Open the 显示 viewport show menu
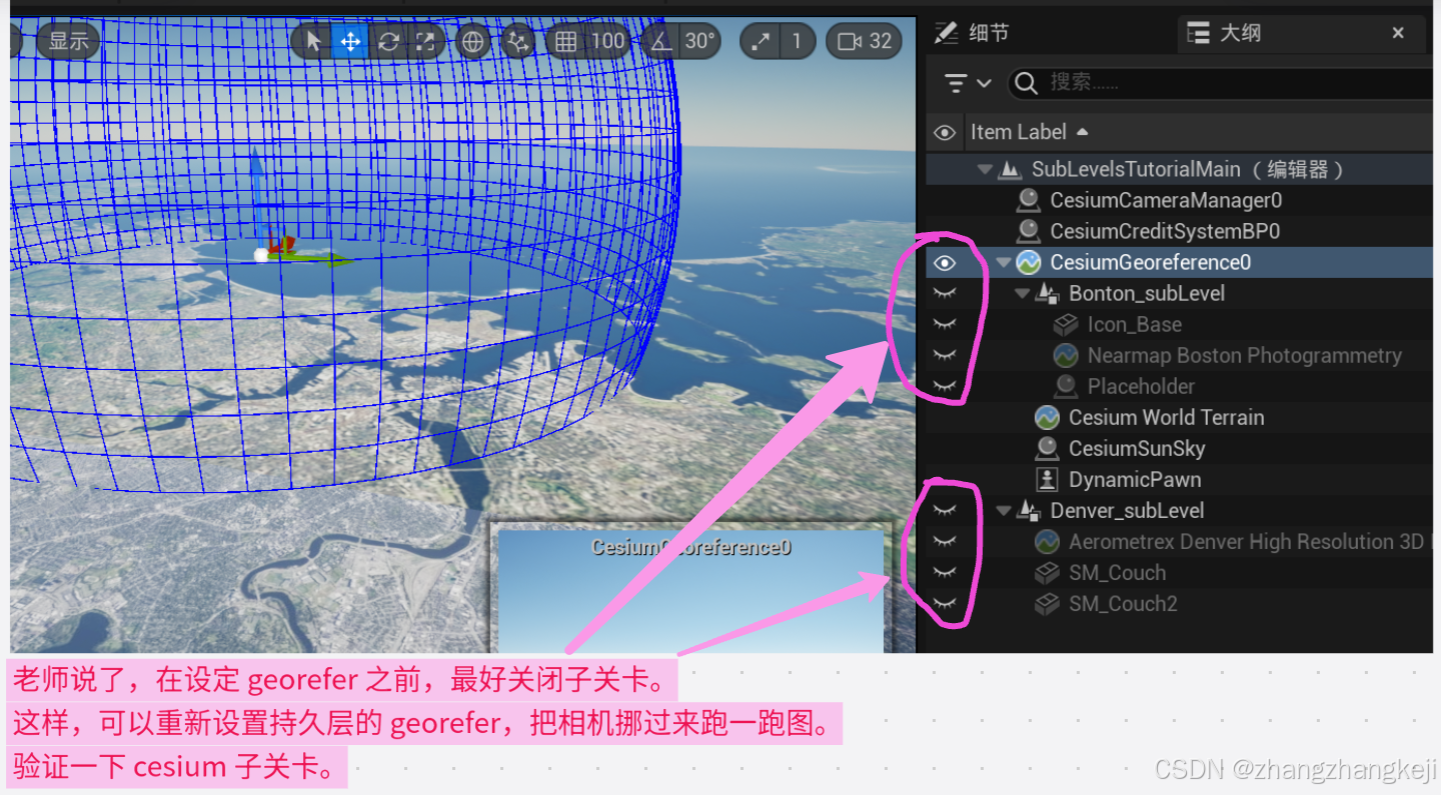Screen dimensions: 1441x795 coord(66,41)
